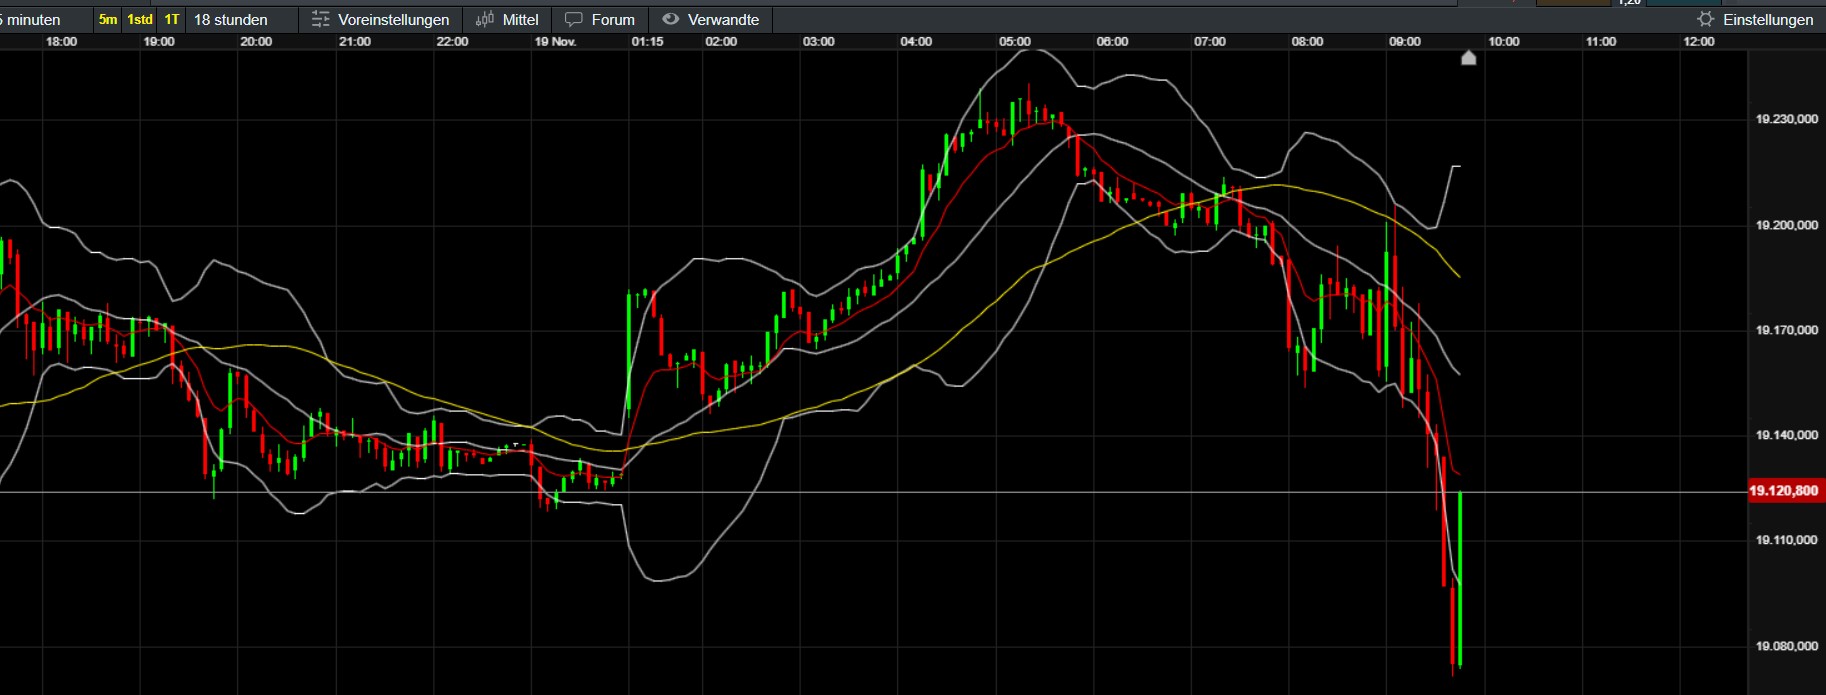Image resolution: width=1826 pixels, height=695 pixels.
Task: Click the Voreinstellungen sliders icon
Action: (320, 19)
